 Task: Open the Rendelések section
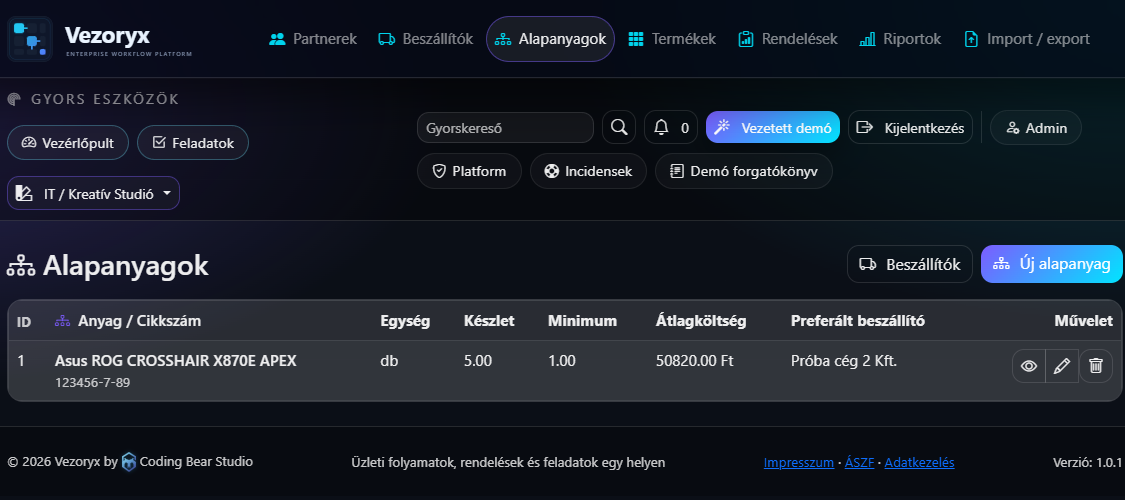788,39
